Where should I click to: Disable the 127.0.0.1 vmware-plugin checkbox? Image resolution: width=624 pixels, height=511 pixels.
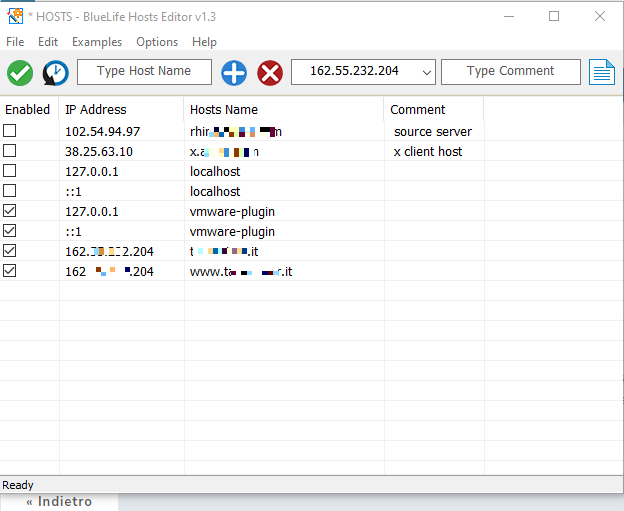click(x=10, y=210)
